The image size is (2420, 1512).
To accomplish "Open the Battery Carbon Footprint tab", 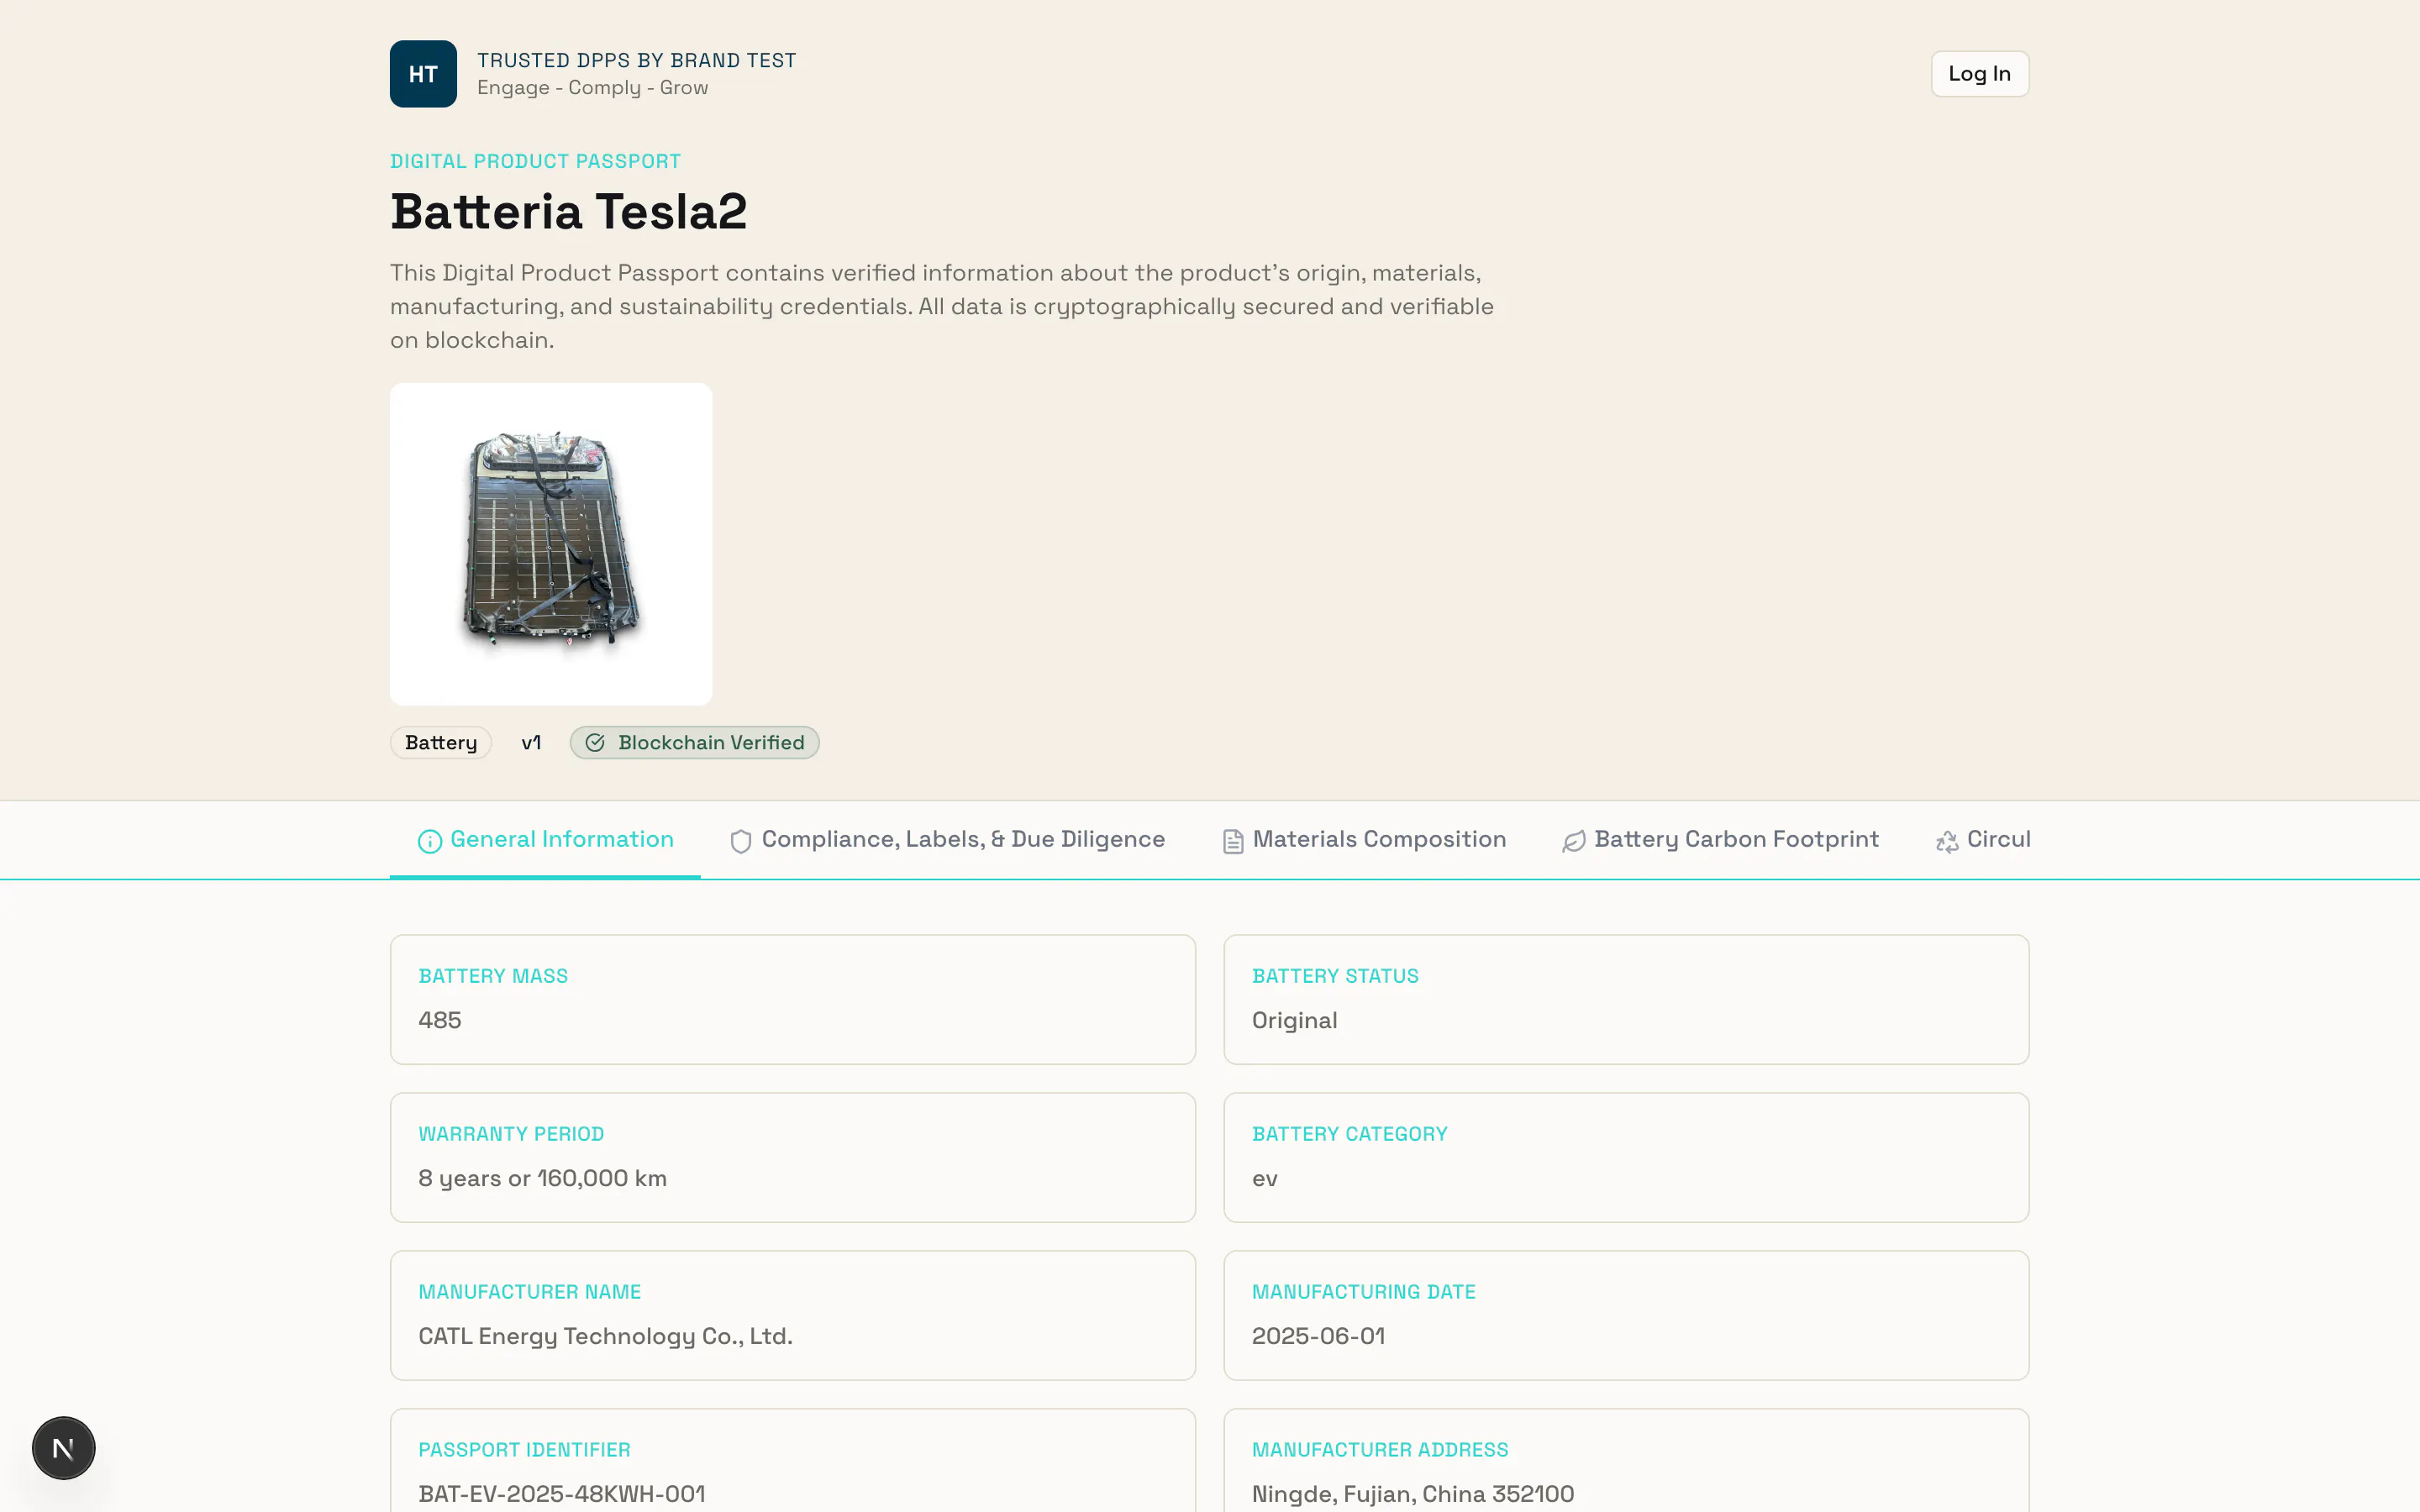I will tap(1720, 840).
